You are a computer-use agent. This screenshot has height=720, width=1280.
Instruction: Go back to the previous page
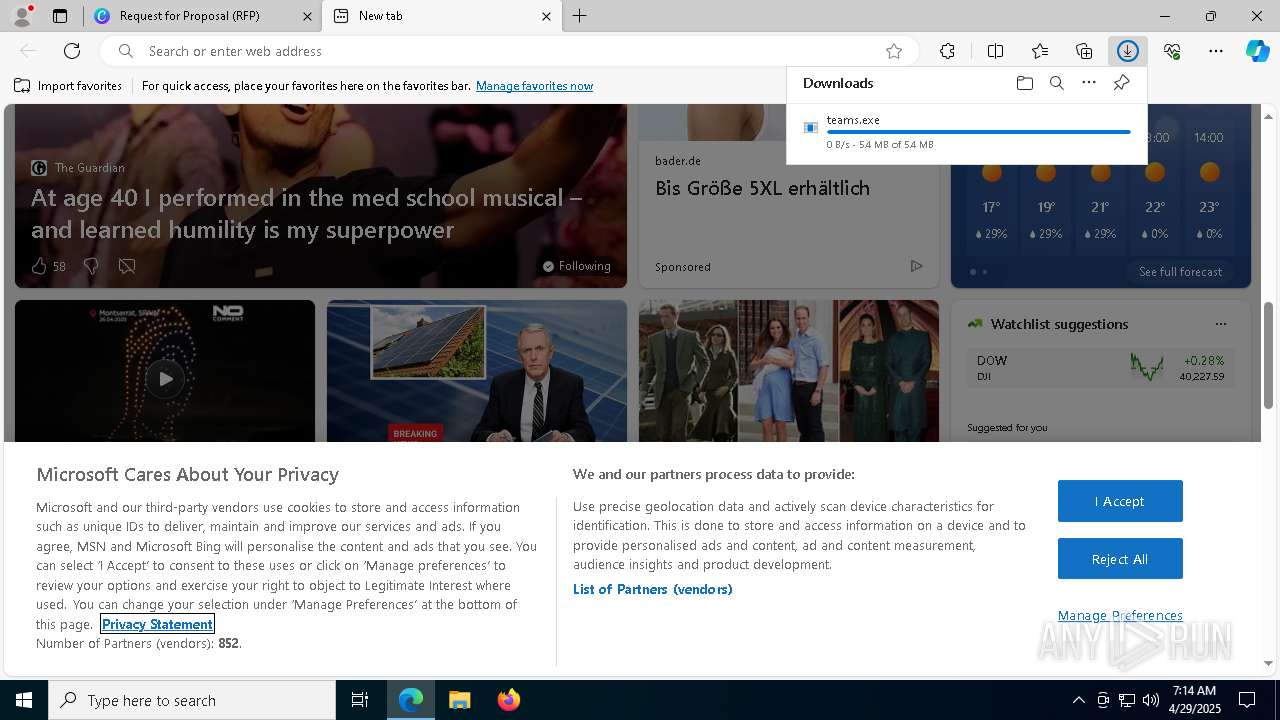(28, 51)
